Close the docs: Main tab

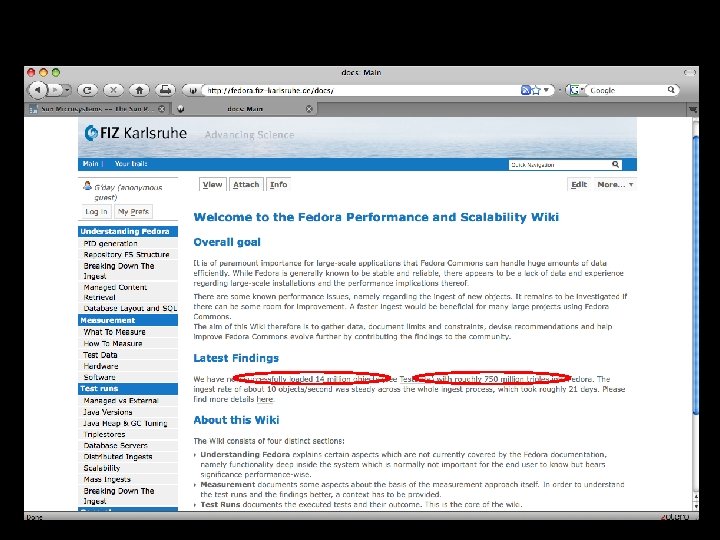(x=309, y=109)
